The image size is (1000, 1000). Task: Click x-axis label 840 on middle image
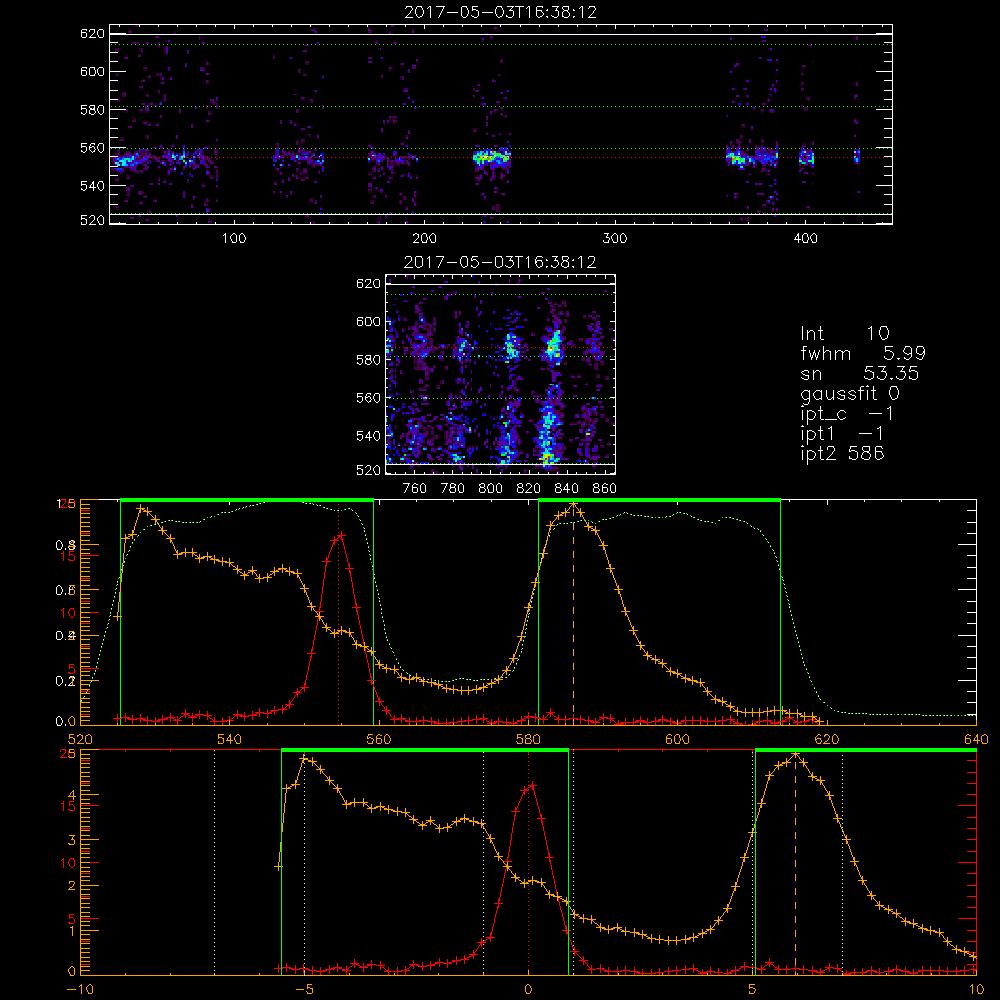tap(566, 489)
